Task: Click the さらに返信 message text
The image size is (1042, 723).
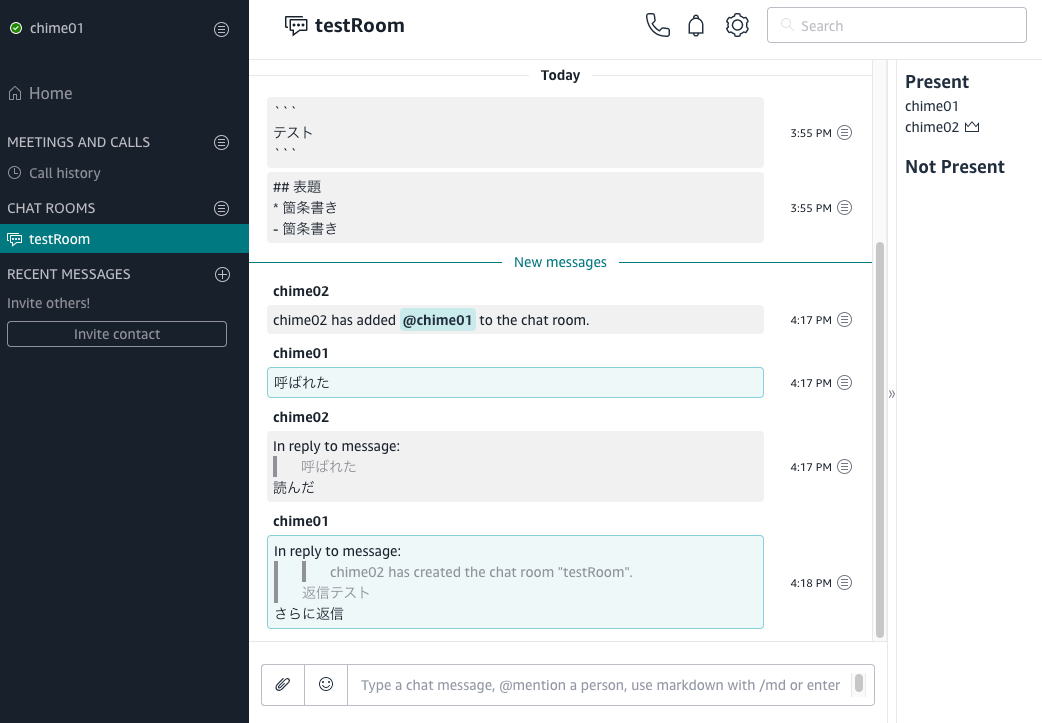Action: pyautogui.click(x=309, y=613)
